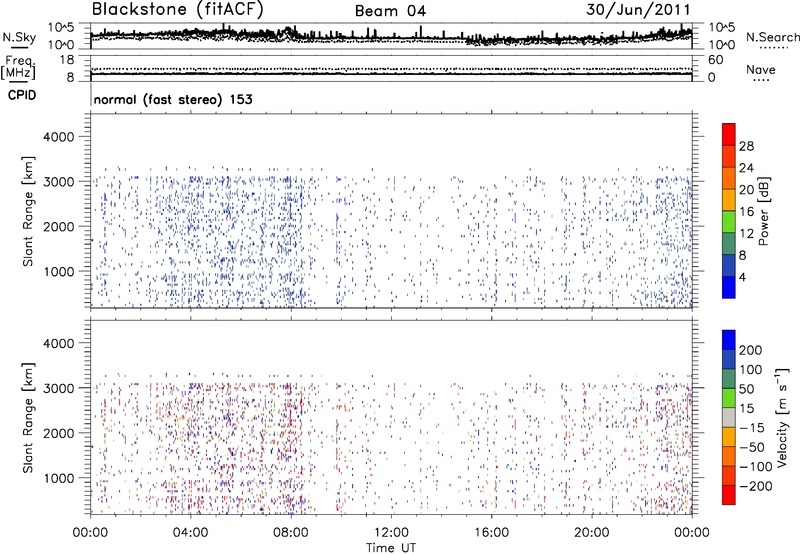Pick the teal 50–100 velocity swatch

729,379
